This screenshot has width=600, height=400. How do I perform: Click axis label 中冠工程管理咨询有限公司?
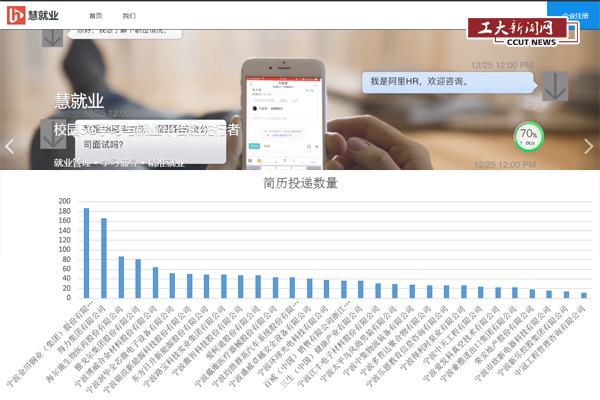[x=549, y=340]
